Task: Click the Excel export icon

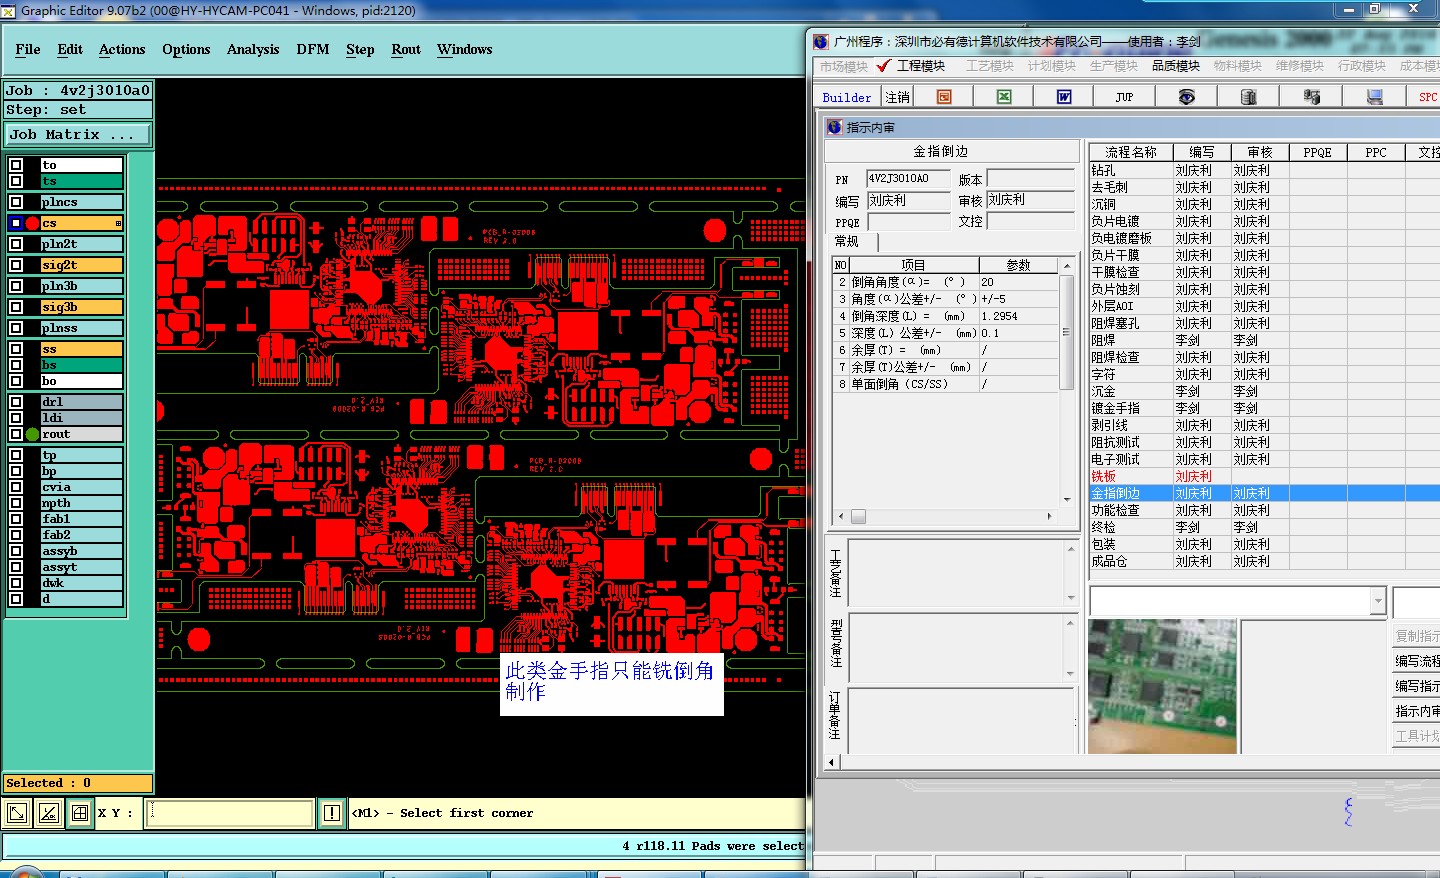Action: pyautogui.click(x=1004, y=96)
